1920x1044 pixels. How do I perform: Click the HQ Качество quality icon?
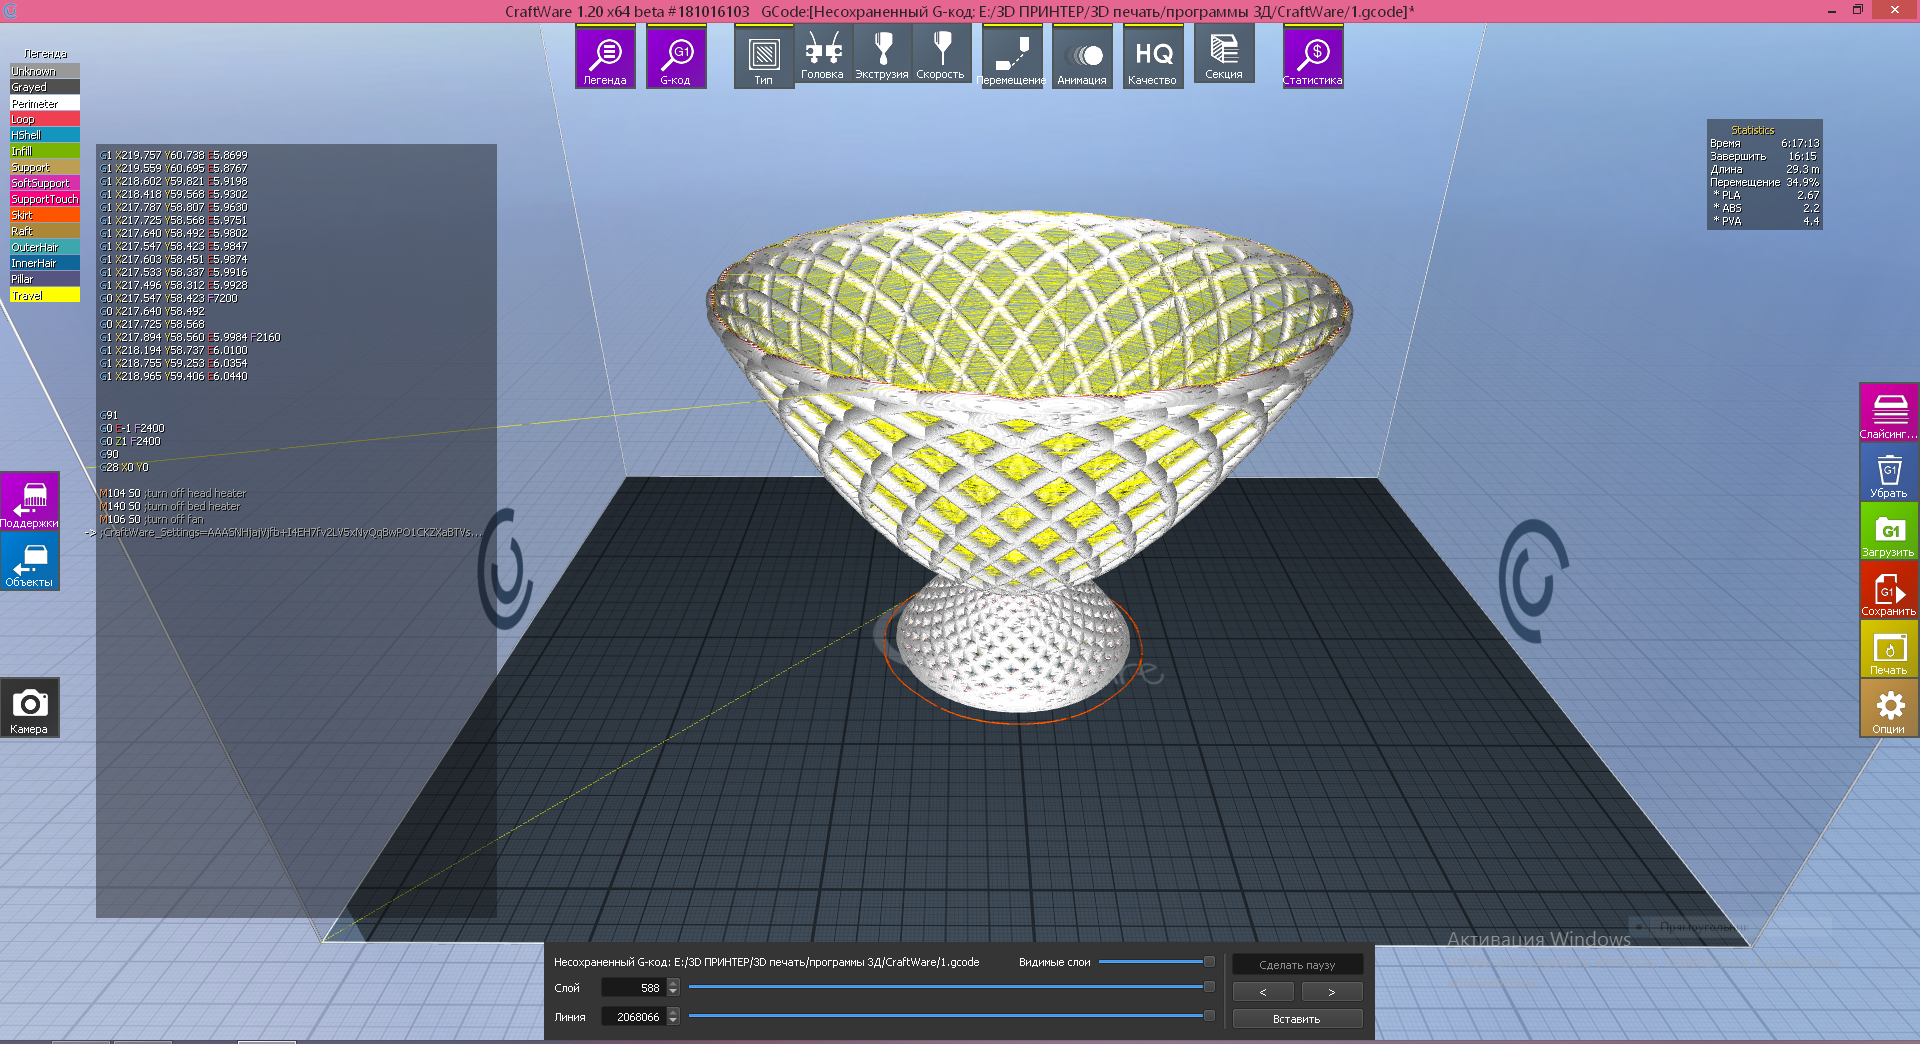pyautogui.click(x=1153, y=58)
